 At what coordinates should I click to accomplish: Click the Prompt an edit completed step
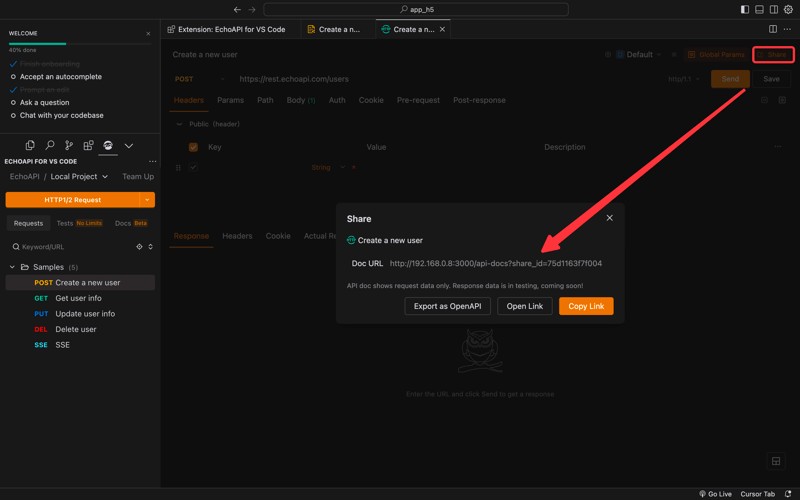44,90
